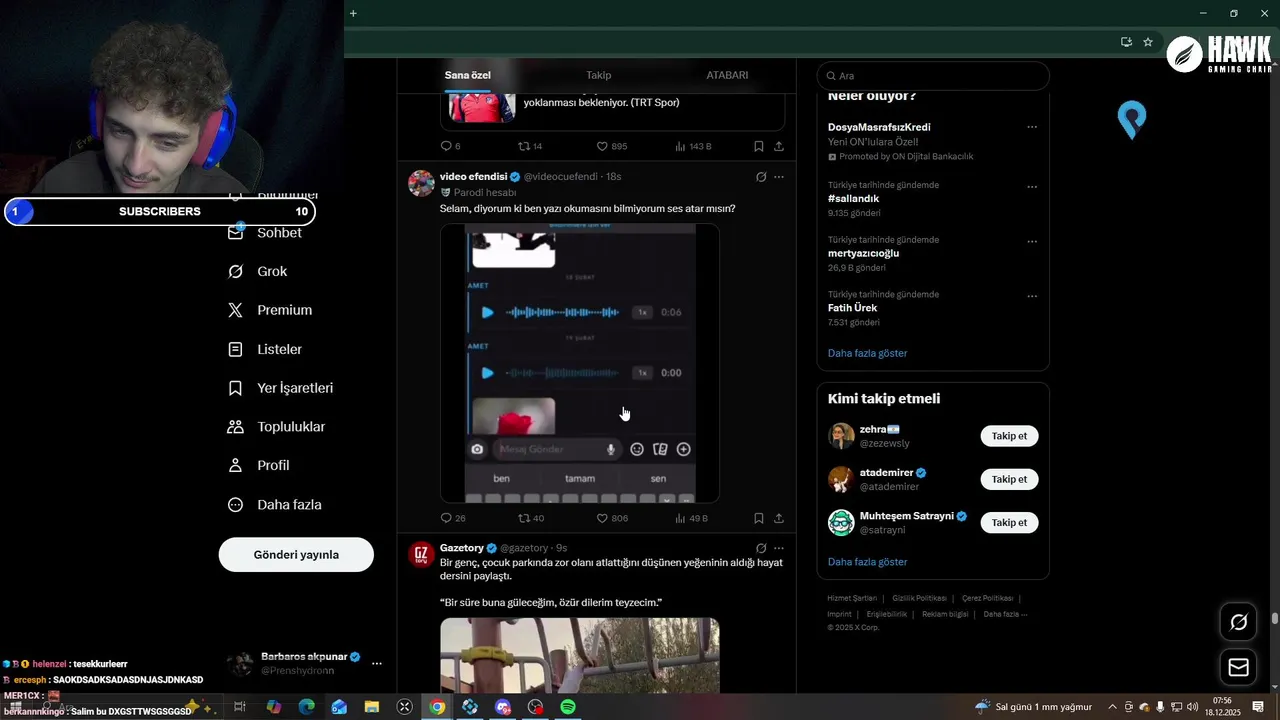Viewport: 1280px width, 720px height.
Task: Bookmark the TRT Spor post
Action: (x=759, y=146)
